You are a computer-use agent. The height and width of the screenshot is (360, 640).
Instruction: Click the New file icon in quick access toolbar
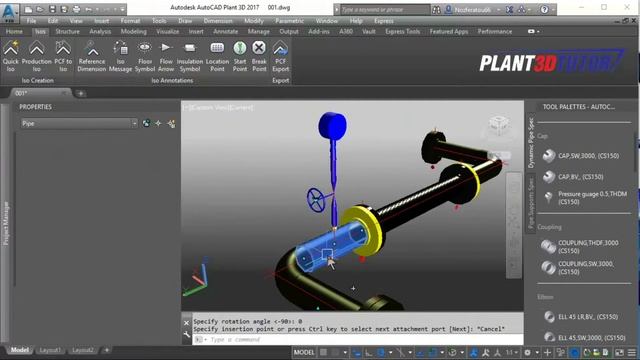[x=28, y=9]
